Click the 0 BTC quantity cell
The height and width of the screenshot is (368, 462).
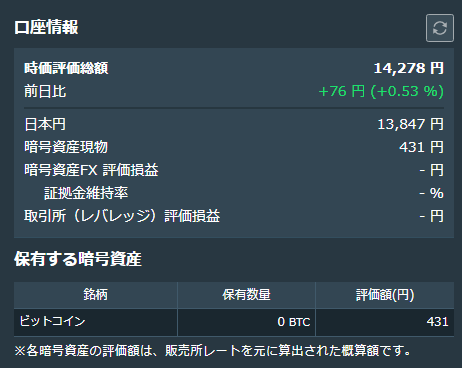(246, 322)
